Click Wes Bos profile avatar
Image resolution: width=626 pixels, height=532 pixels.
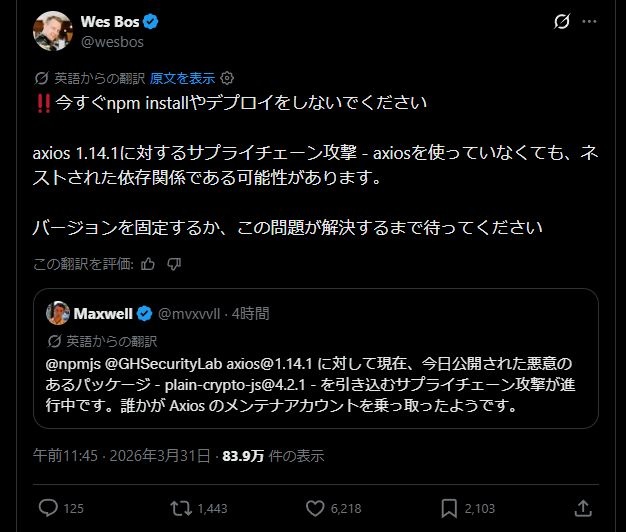tap(52, 31)
